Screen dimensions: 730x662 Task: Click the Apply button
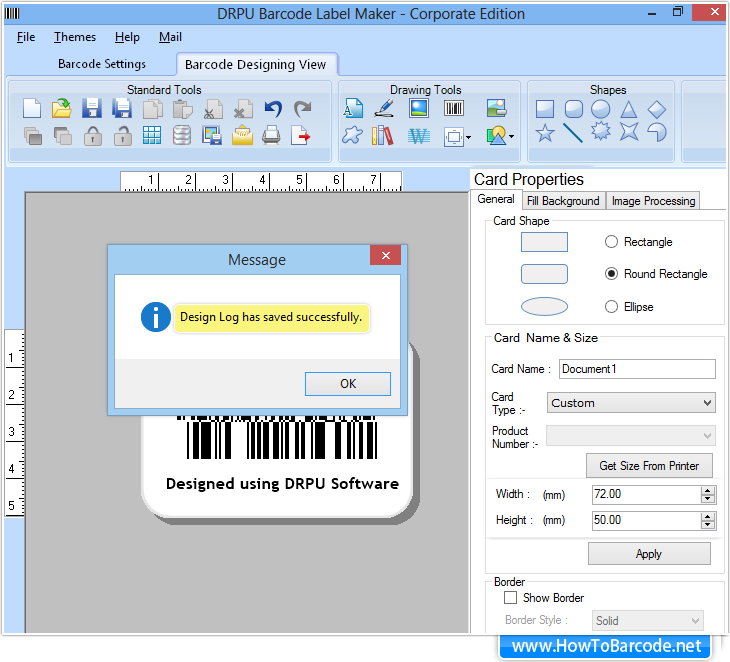point(649,554)
